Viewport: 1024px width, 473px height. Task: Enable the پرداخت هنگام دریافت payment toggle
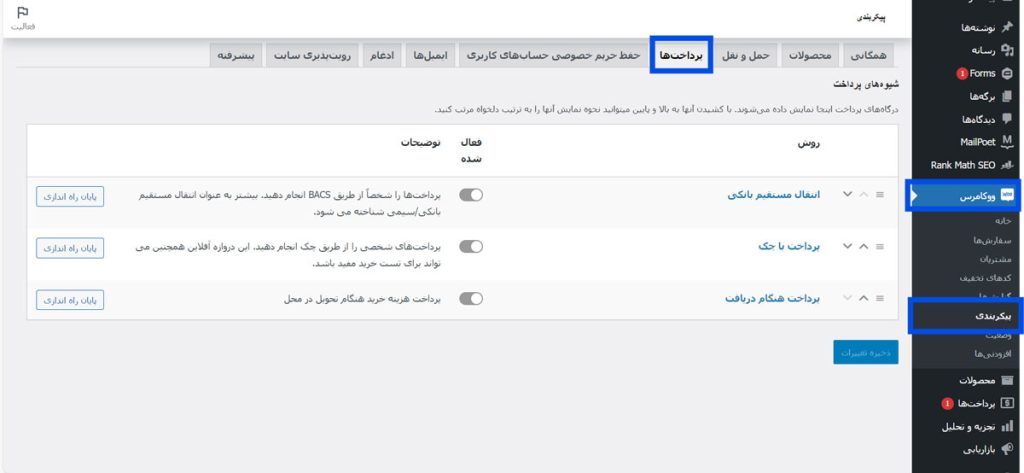point(471,299)
